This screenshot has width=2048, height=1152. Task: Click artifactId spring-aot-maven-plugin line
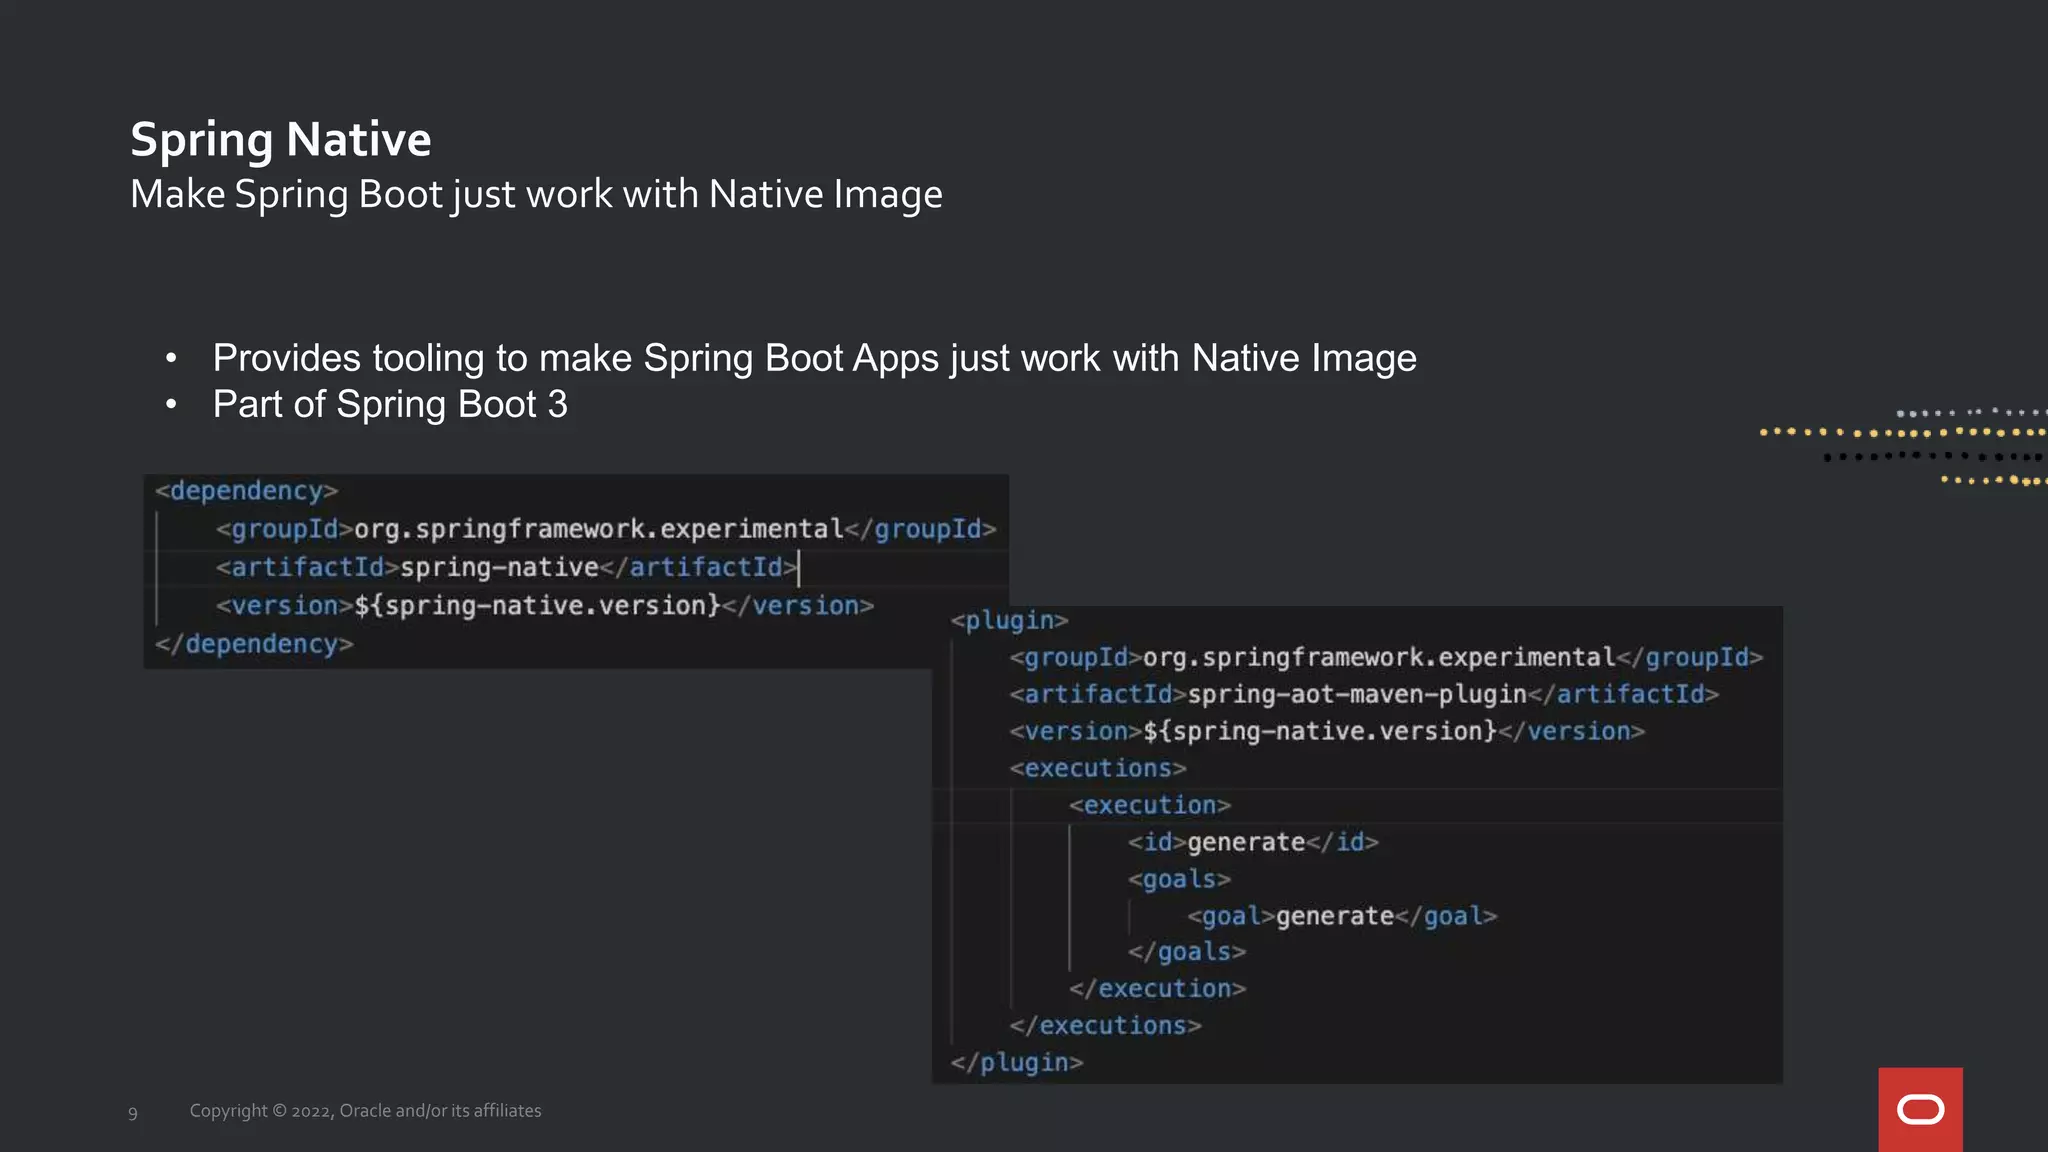point(1364,694)
